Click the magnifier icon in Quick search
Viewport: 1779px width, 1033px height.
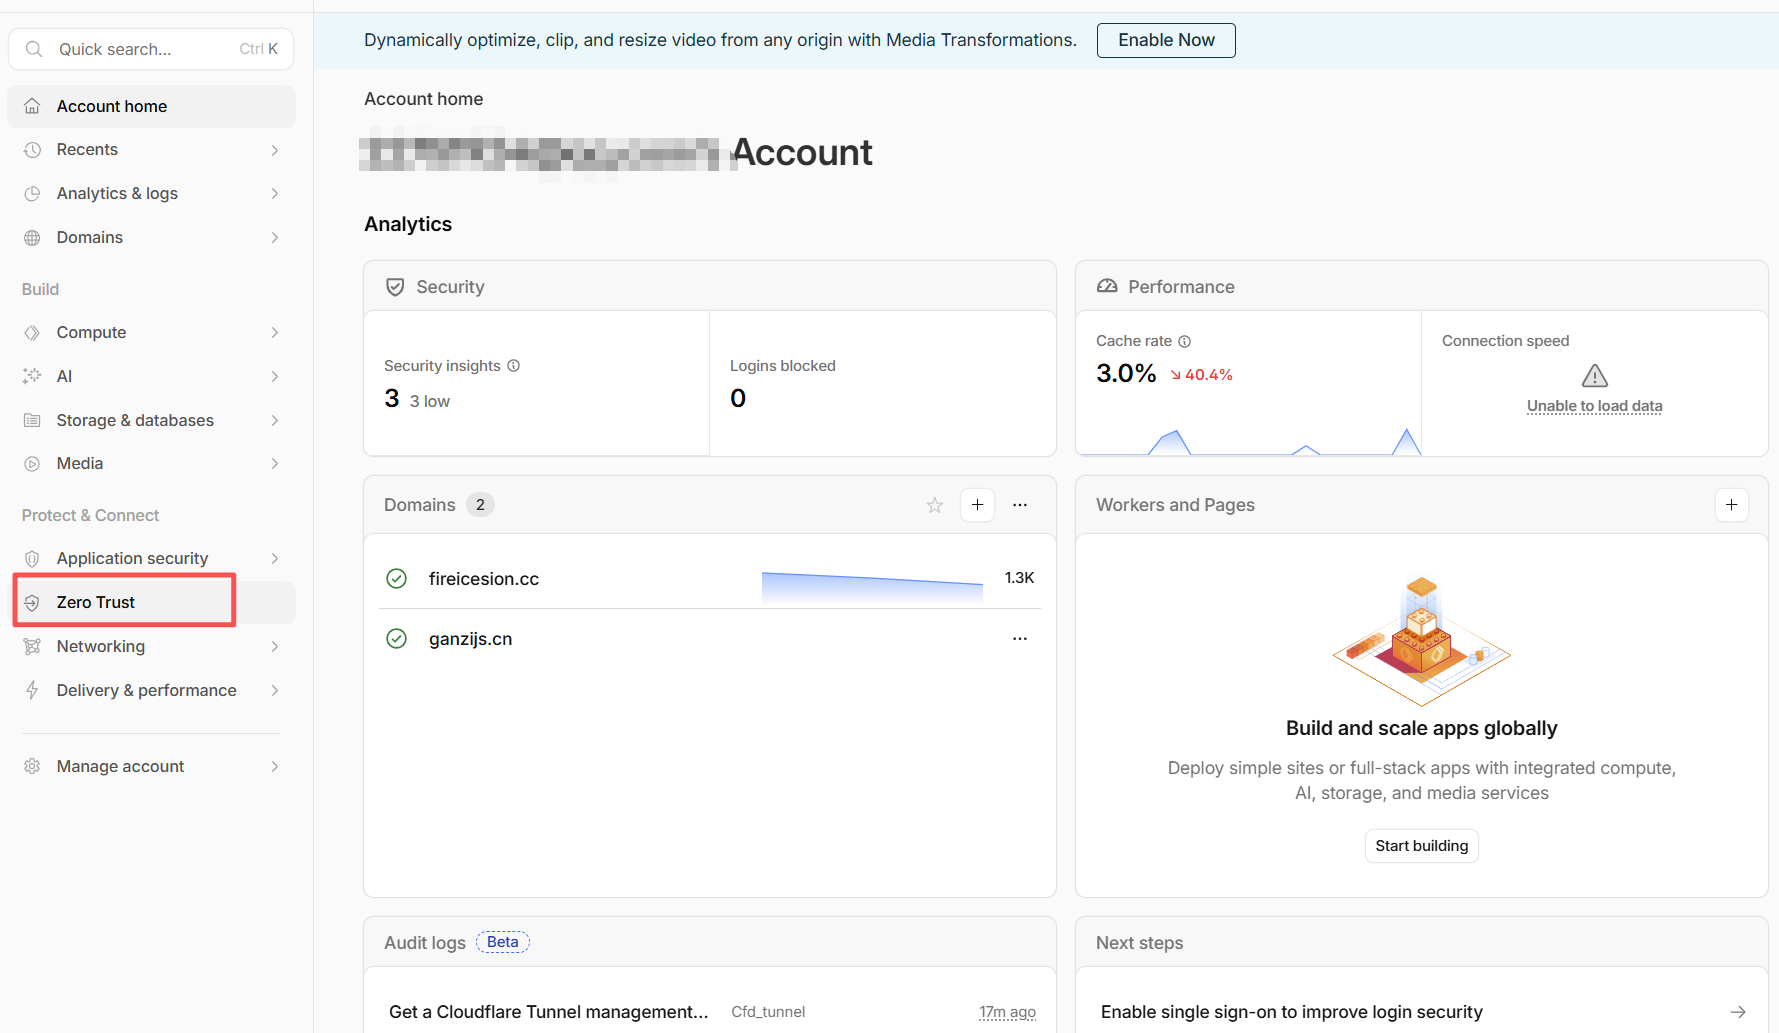[x=34, y=49]
